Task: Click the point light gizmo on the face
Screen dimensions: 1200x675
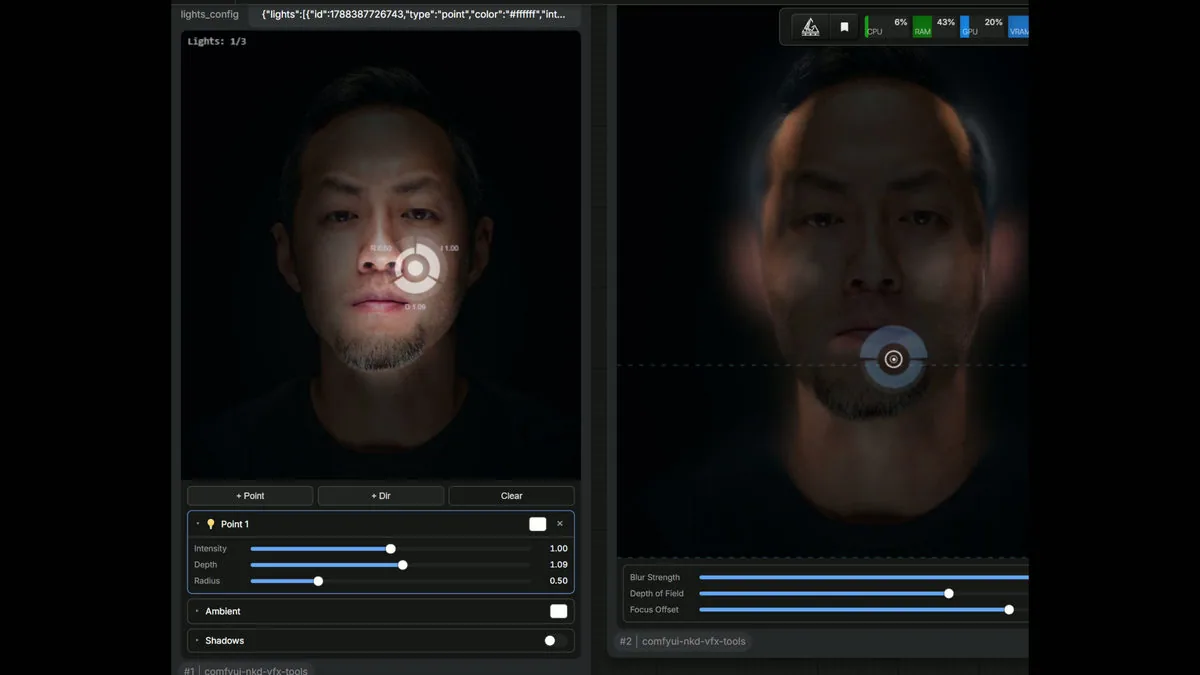Action: coord(417,268)
